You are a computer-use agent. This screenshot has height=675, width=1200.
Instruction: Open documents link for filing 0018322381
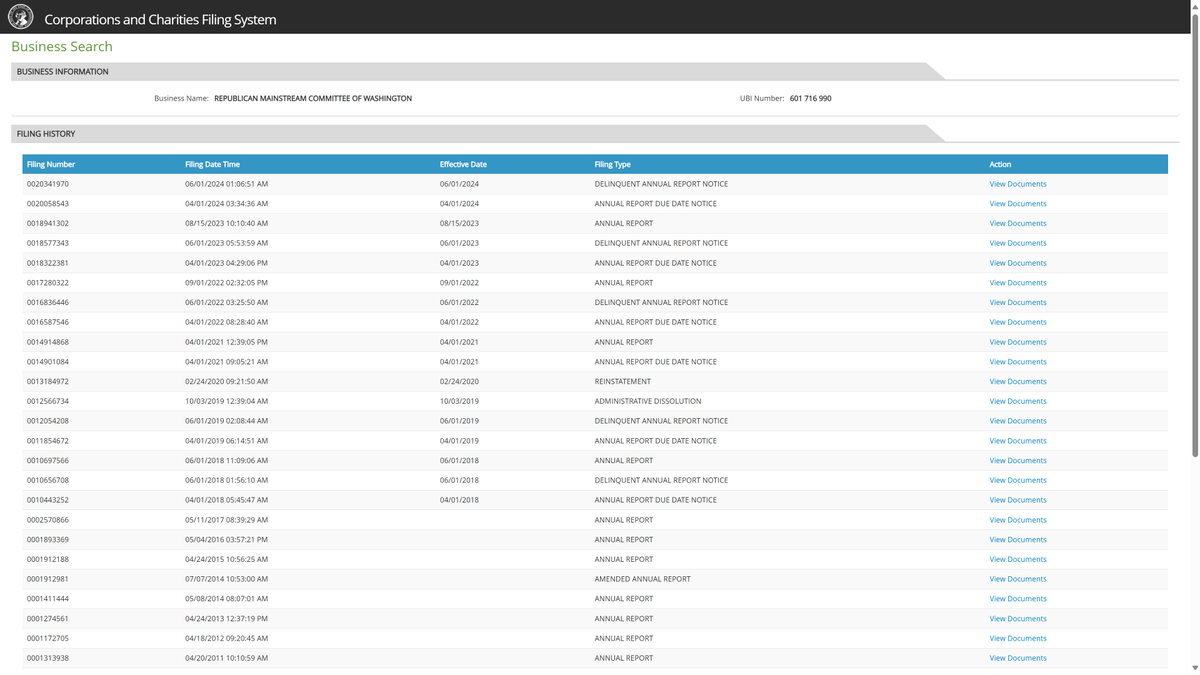[x=1018, y=263]
